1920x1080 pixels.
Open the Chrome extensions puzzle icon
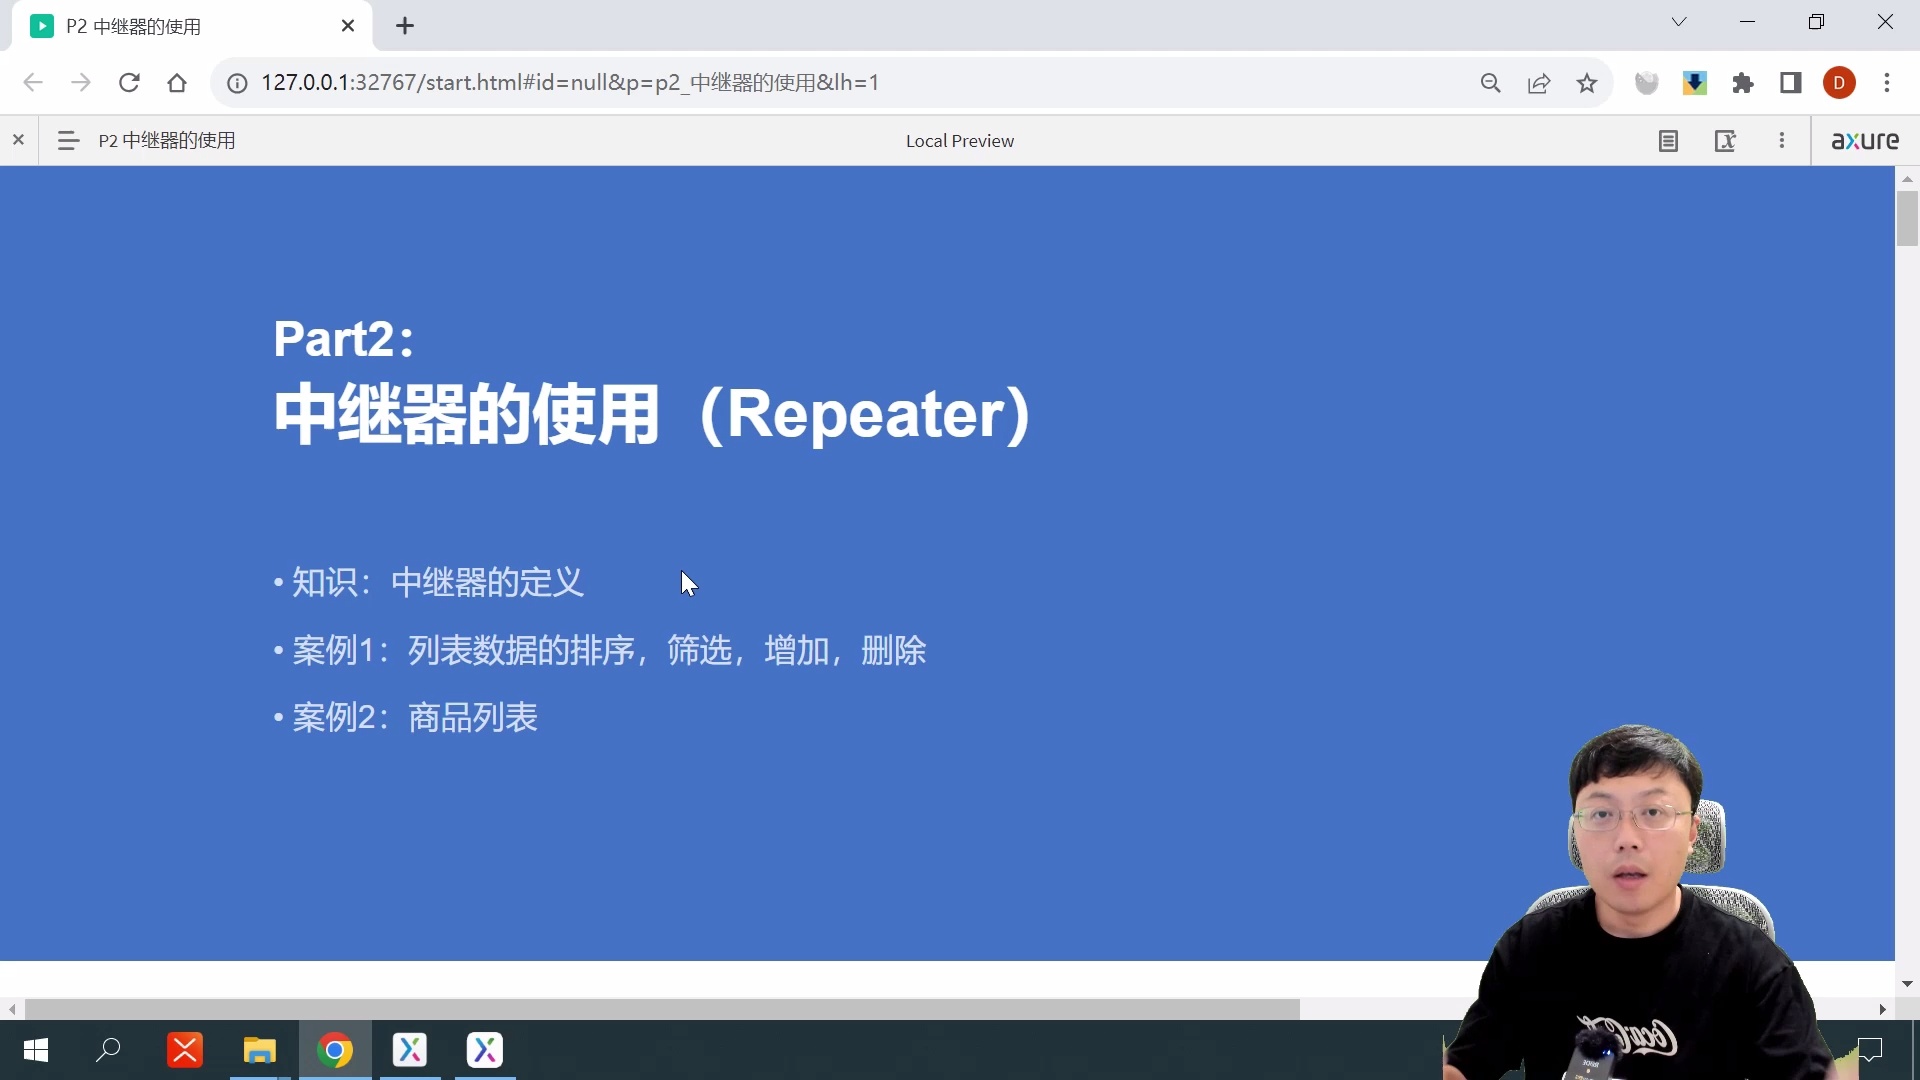1743,83
